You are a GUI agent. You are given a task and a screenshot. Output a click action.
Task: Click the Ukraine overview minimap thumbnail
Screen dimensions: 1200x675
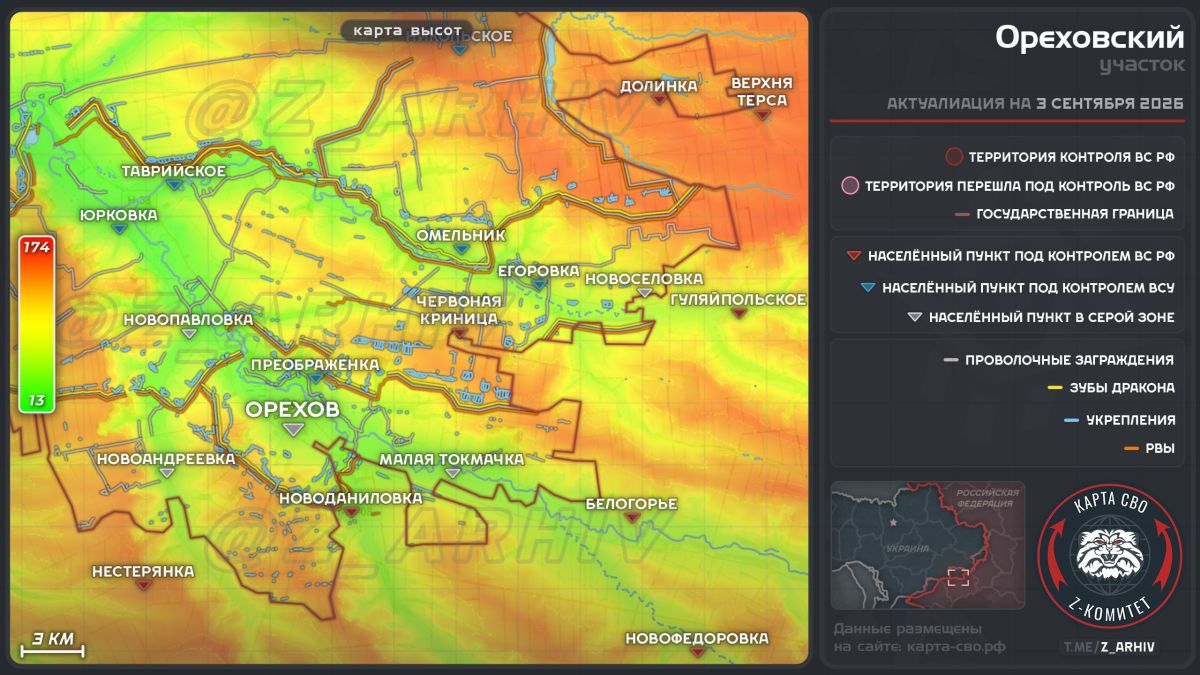[x=927, y=545]
